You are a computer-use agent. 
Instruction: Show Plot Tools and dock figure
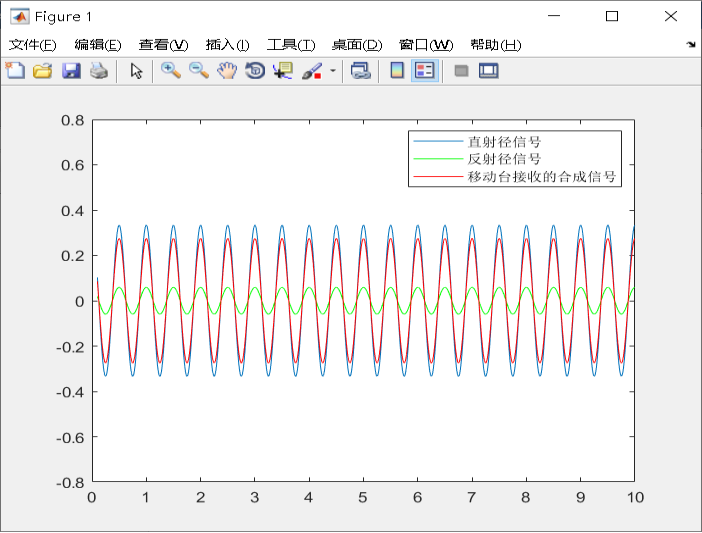point(488,71)
